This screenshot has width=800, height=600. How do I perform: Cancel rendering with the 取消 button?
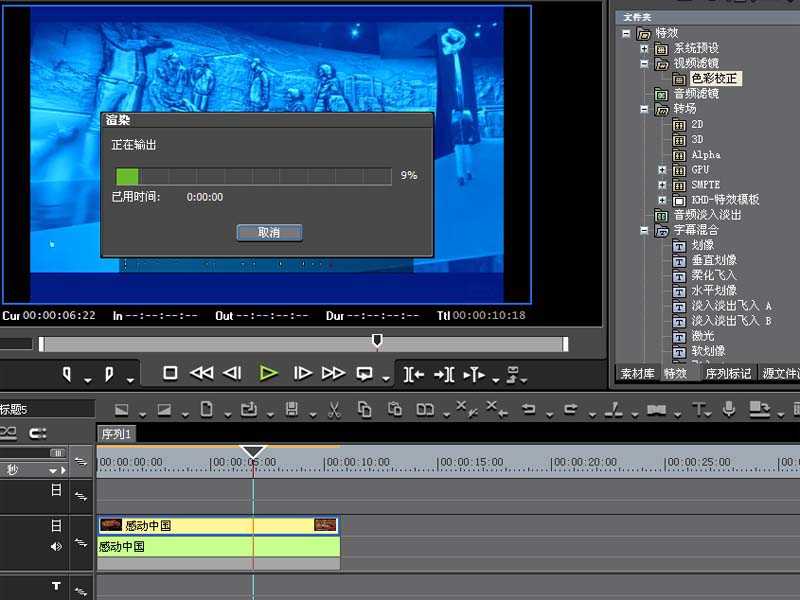coord(269,232)
